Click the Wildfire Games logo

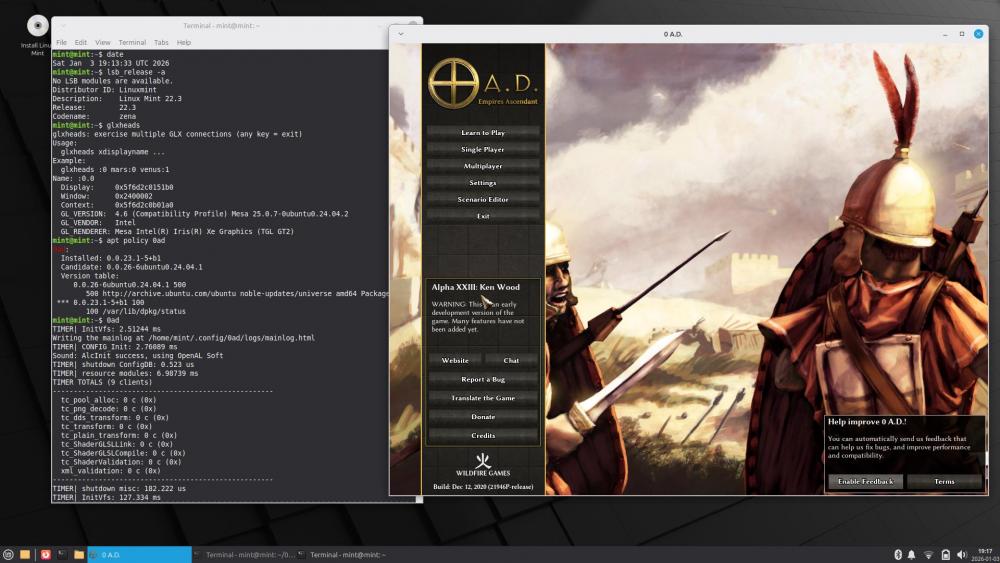pyautogui.click(x=483, y=463)
